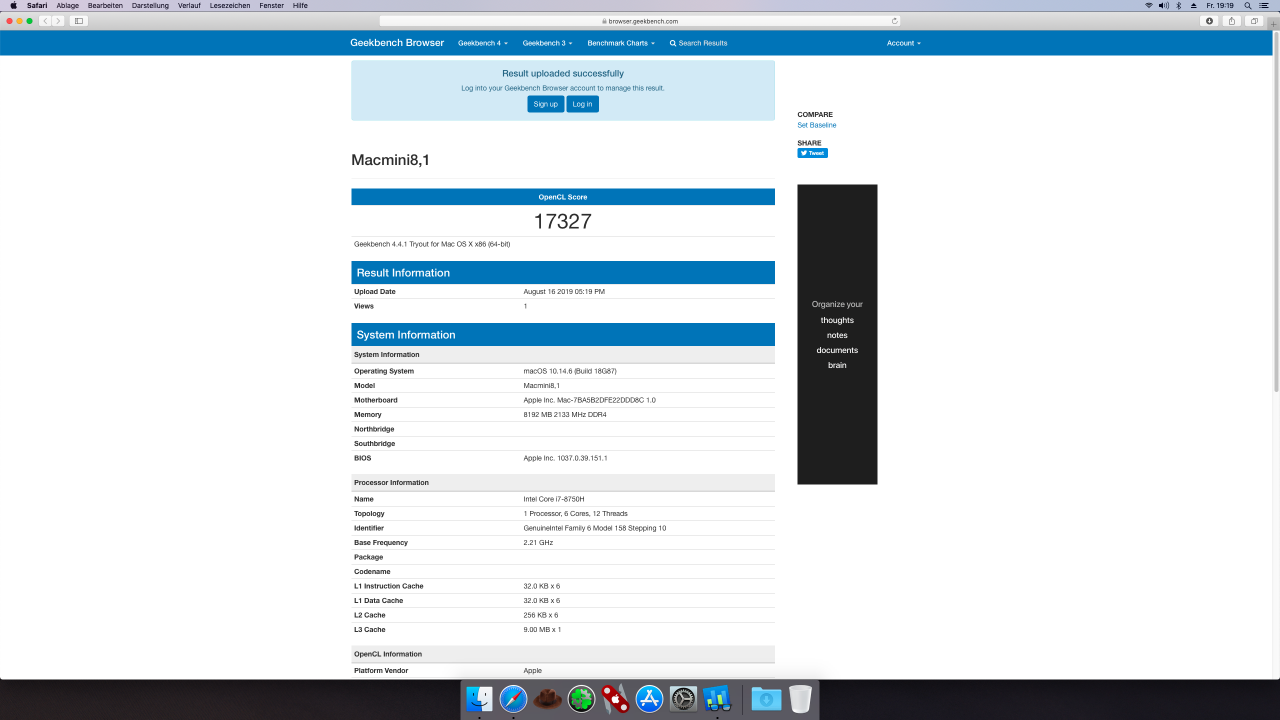Click the 1 Processor, 6 Cores topology value

click(x=576, y=513)
